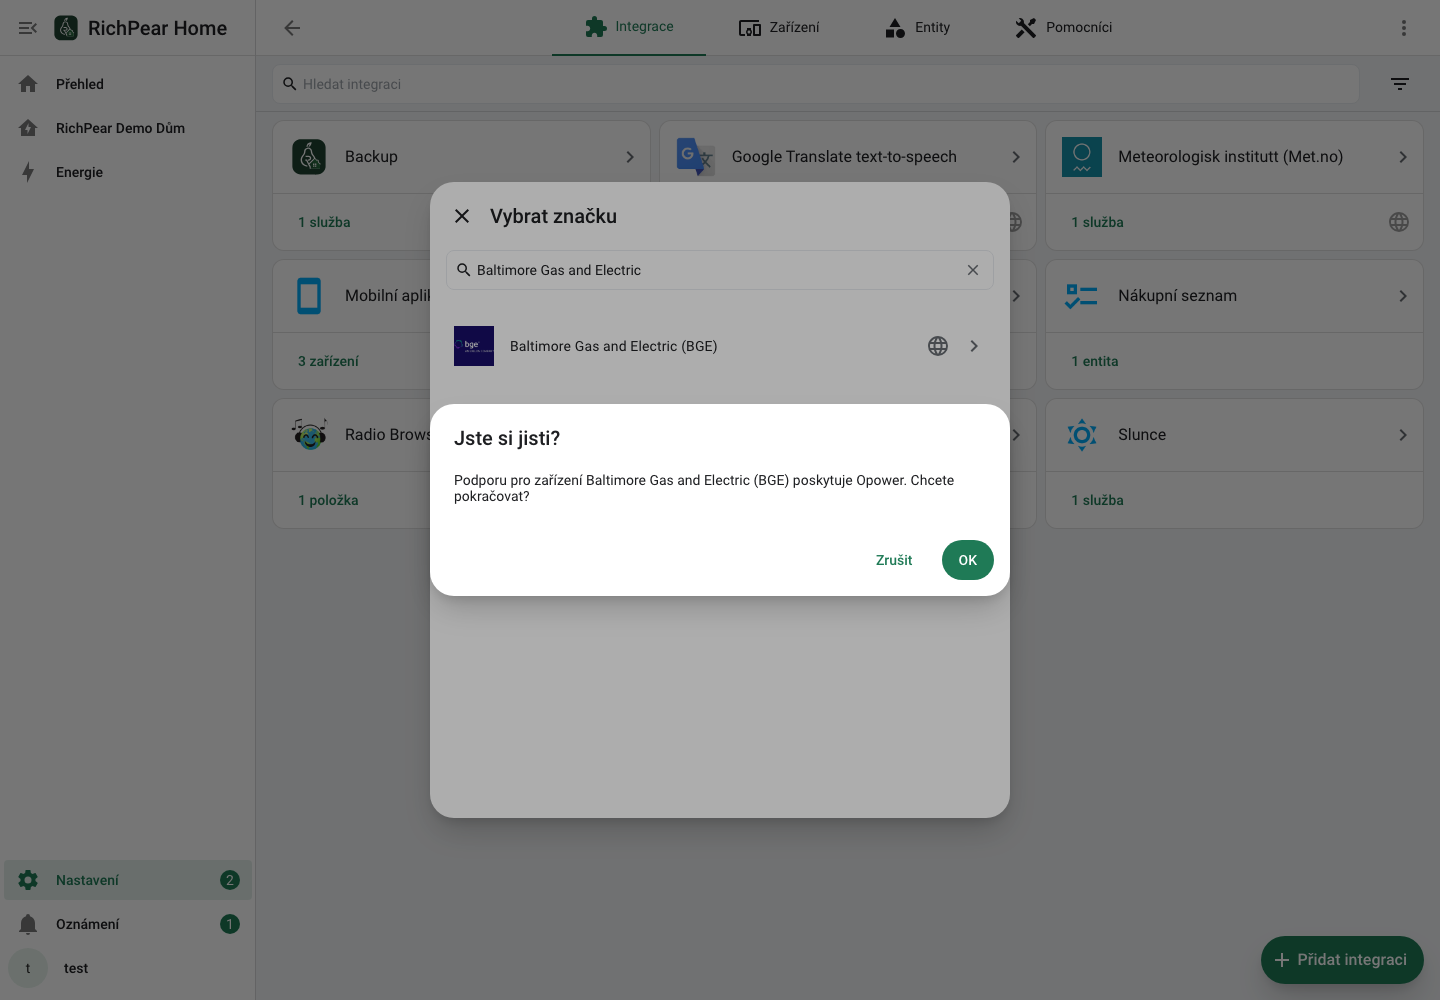The height and width of the screenshot is (1000, 1440).
Task: Open the three-dot overflow menu
Action: point(1404,28)
